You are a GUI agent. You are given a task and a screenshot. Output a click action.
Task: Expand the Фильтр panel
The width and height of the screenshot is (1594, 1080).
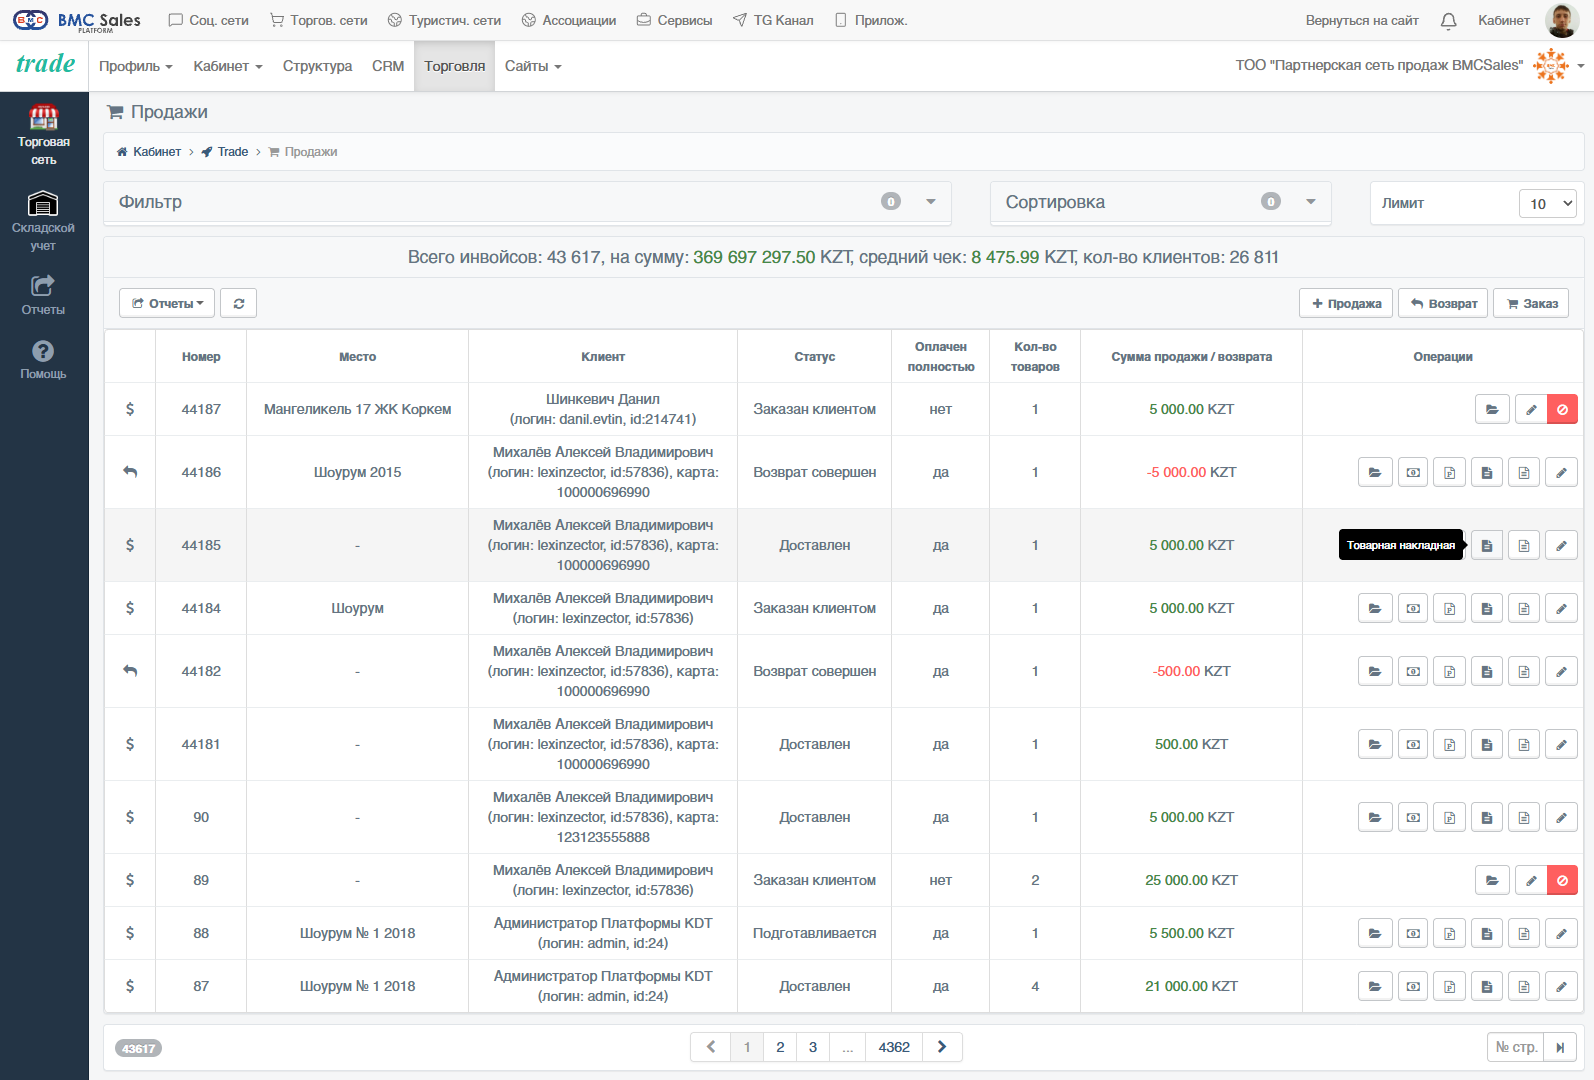931,202
